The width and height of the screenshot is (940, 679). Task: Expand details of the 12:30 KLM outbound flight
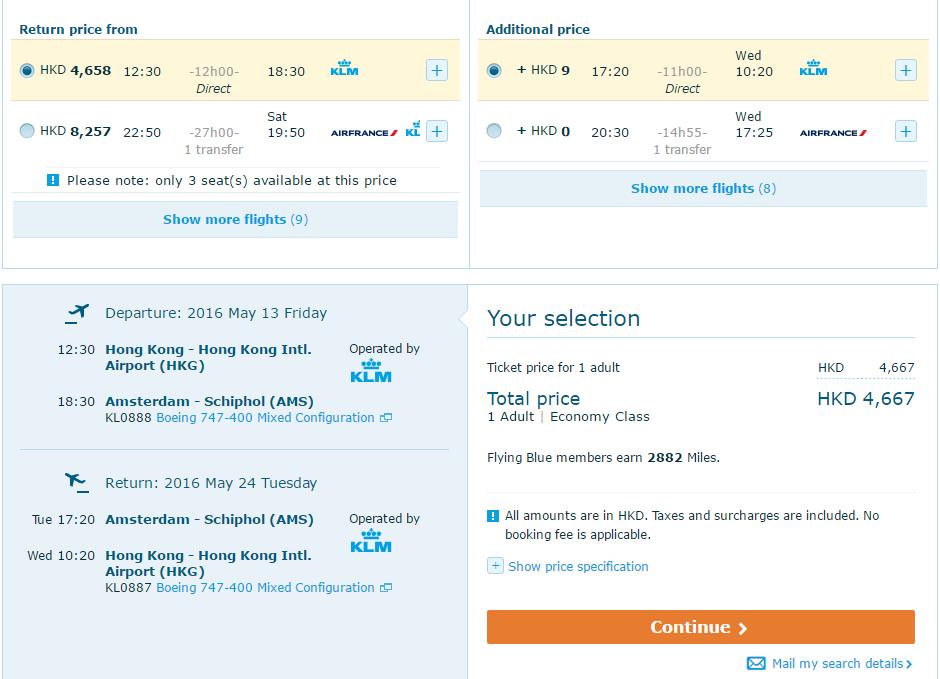437,70
